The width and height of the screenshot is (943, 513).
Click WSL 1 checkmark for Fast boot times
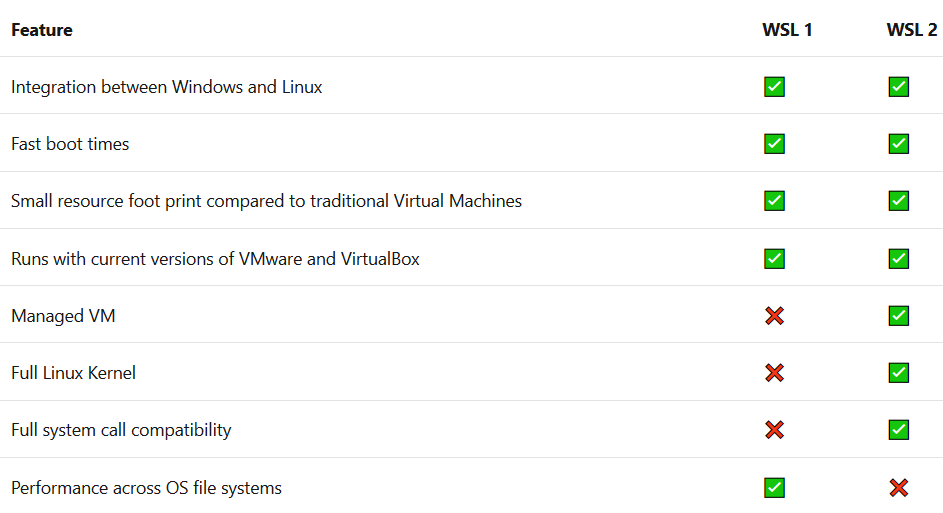pos(774,144)
